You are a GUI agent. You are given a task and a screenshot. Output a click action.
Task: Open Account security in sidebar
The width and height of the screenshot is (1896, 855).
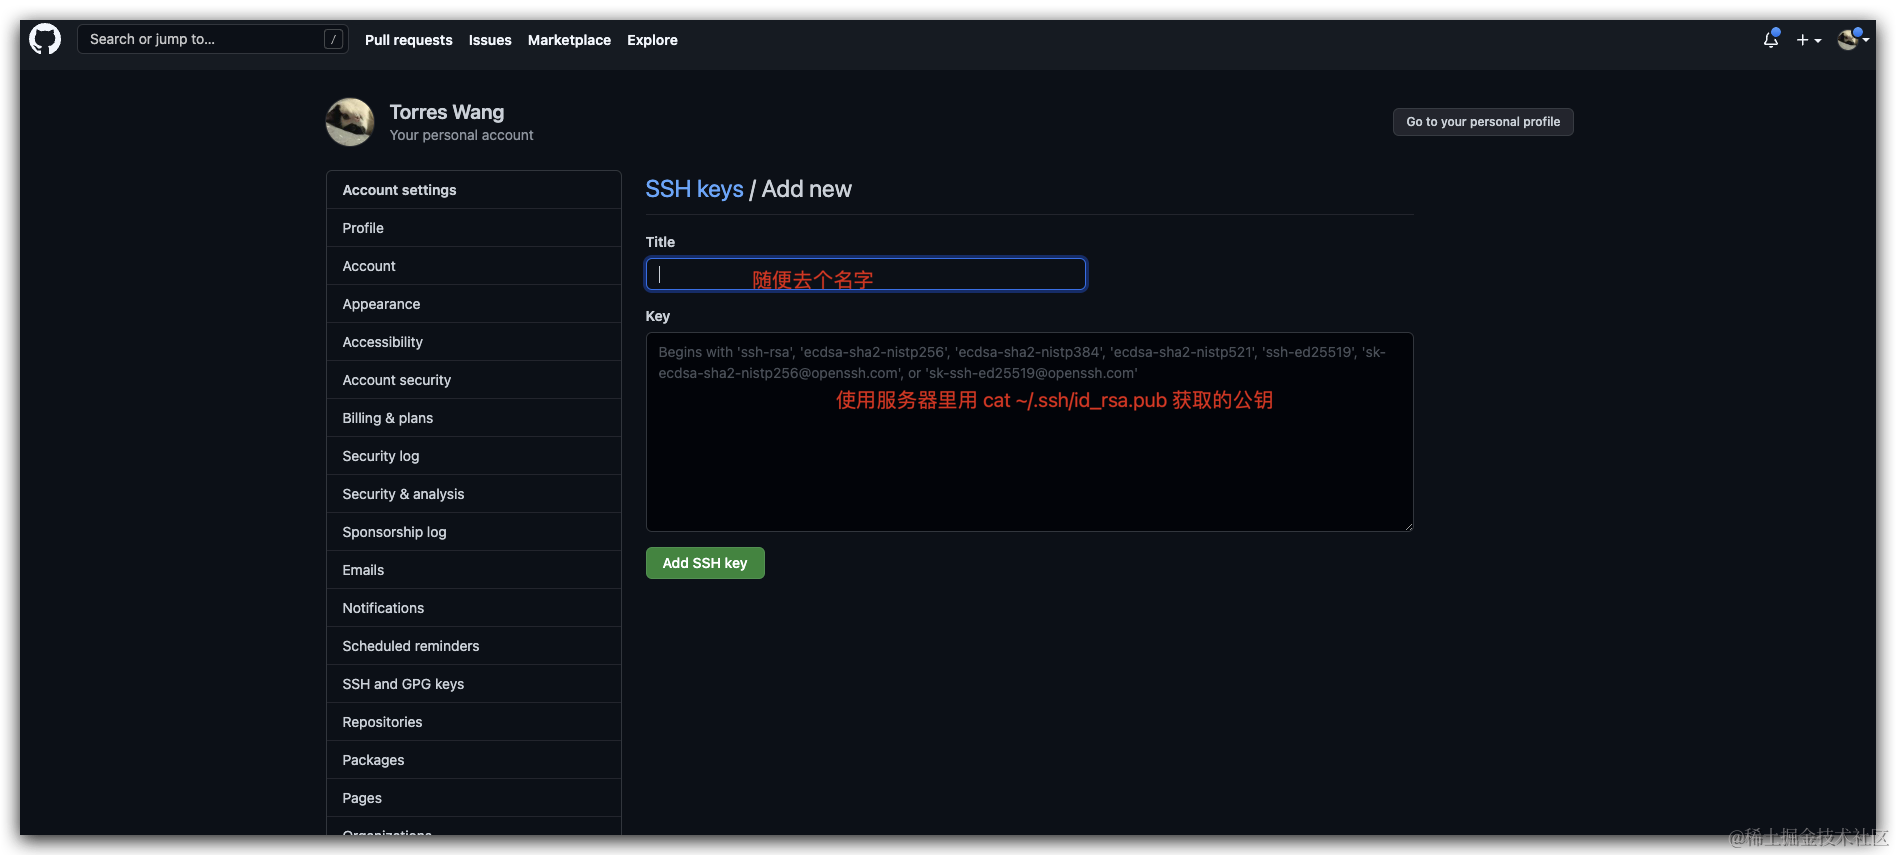point(474,380)
